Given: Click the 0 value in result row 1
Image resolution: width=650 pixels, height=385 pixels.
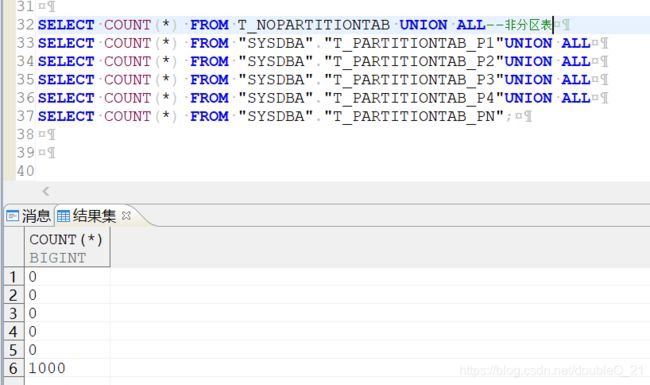Looking at the screenshot, I should [33, 276].
